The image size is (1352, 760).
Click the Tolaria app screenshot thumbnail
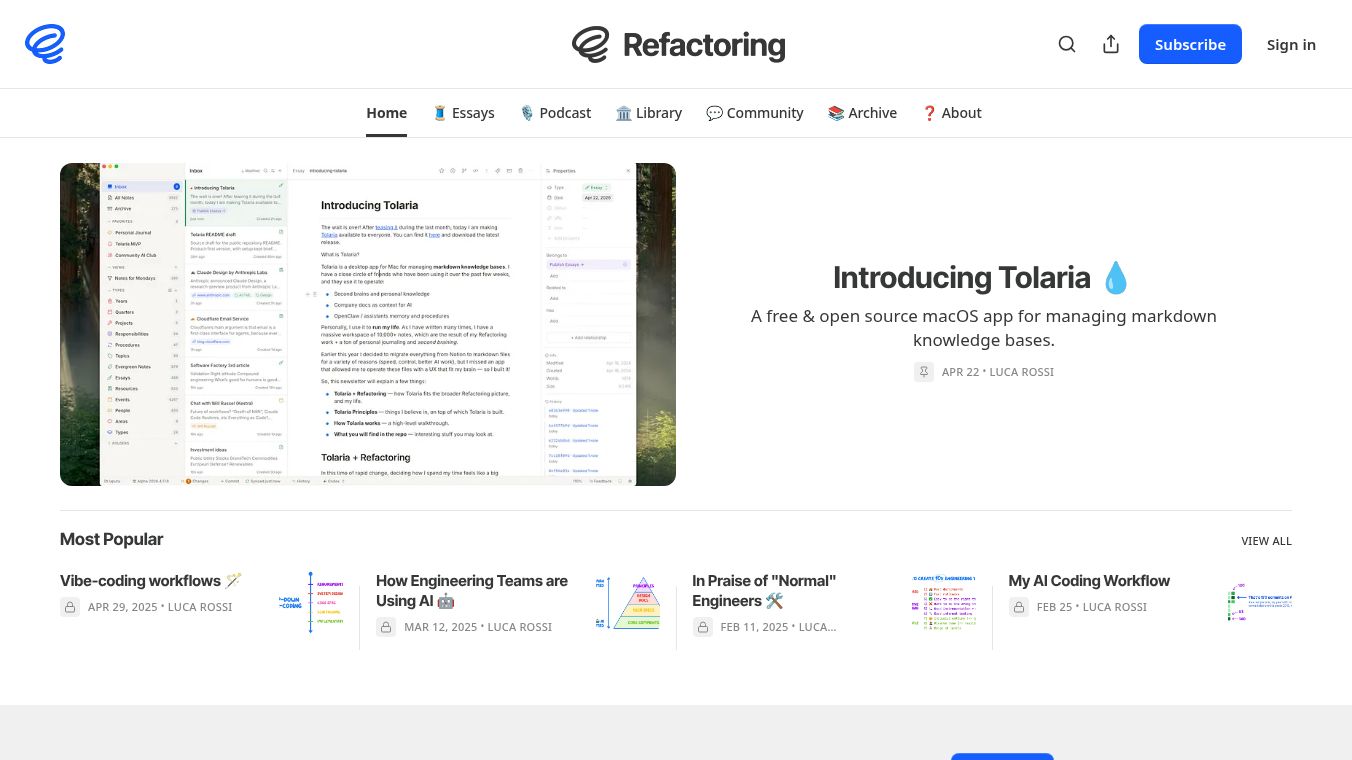pyautogui.click(x=368, y=324)
